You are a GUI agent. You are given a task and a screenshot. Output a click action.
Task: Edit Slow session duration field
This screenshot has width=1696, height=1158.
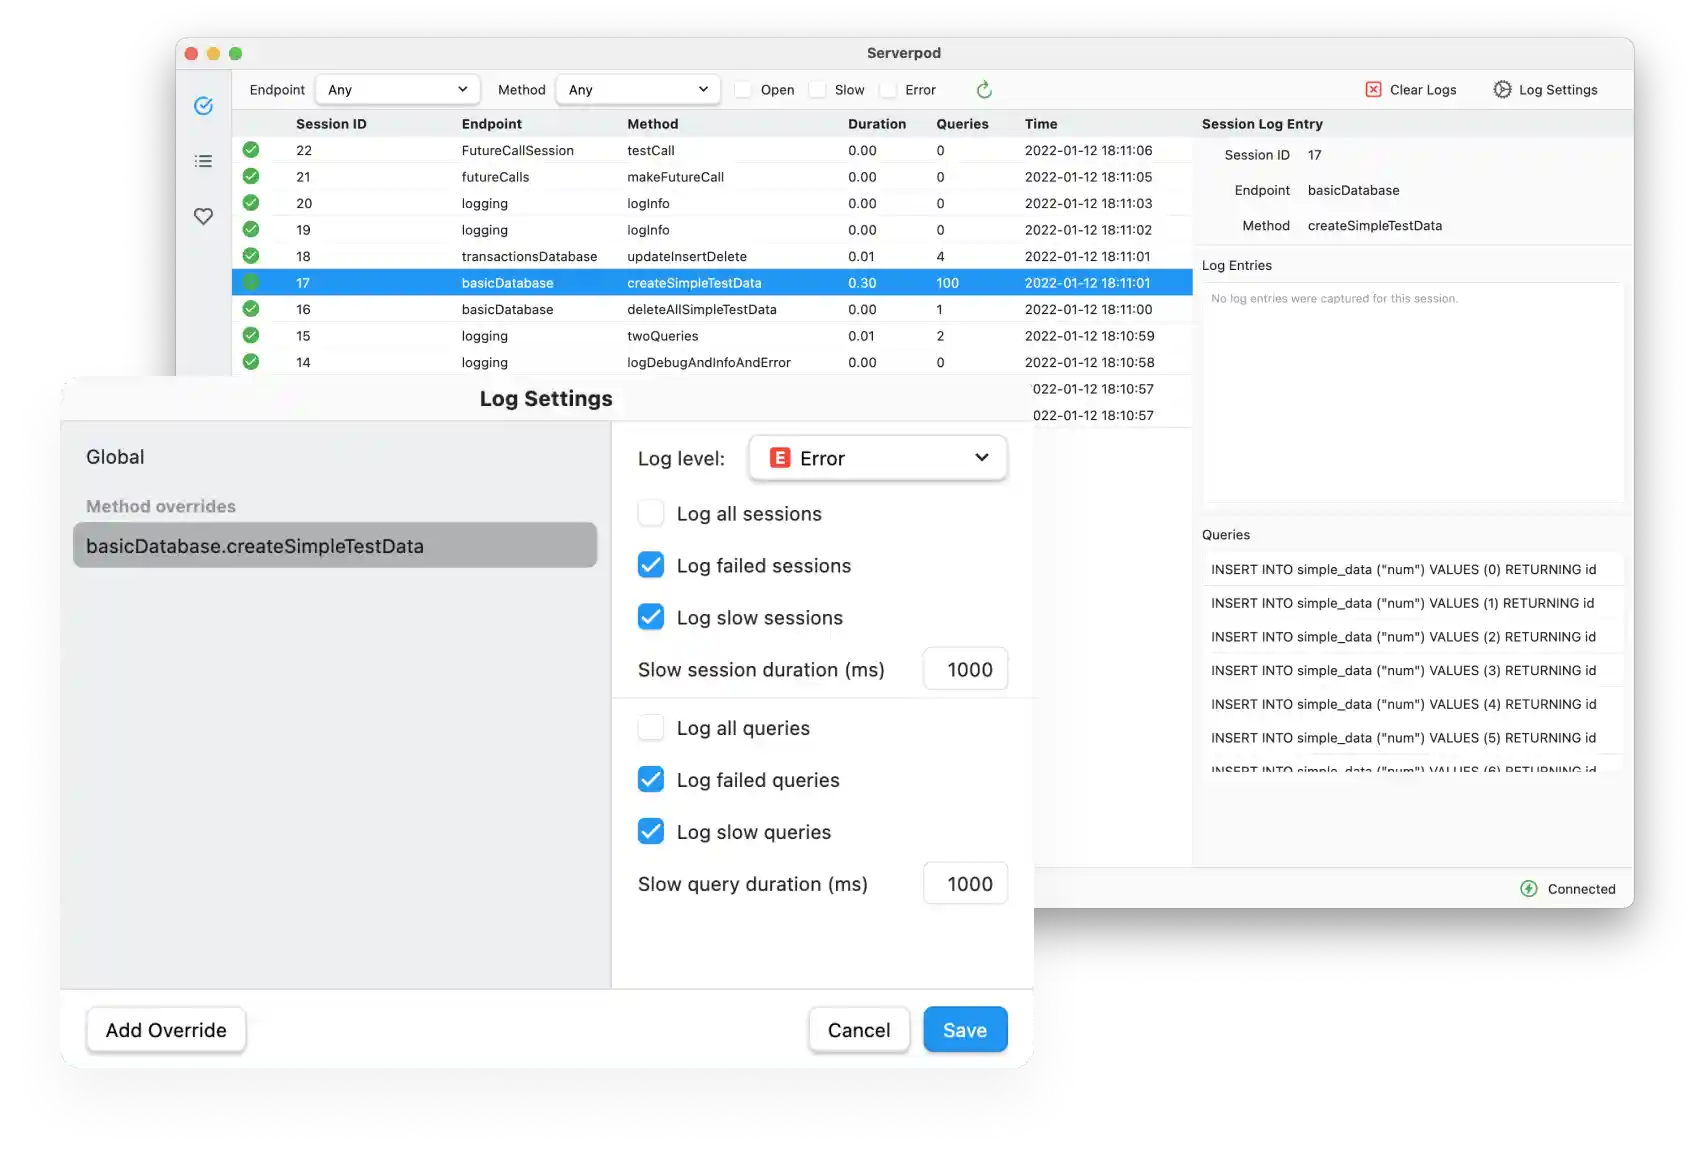click(966, 669)
